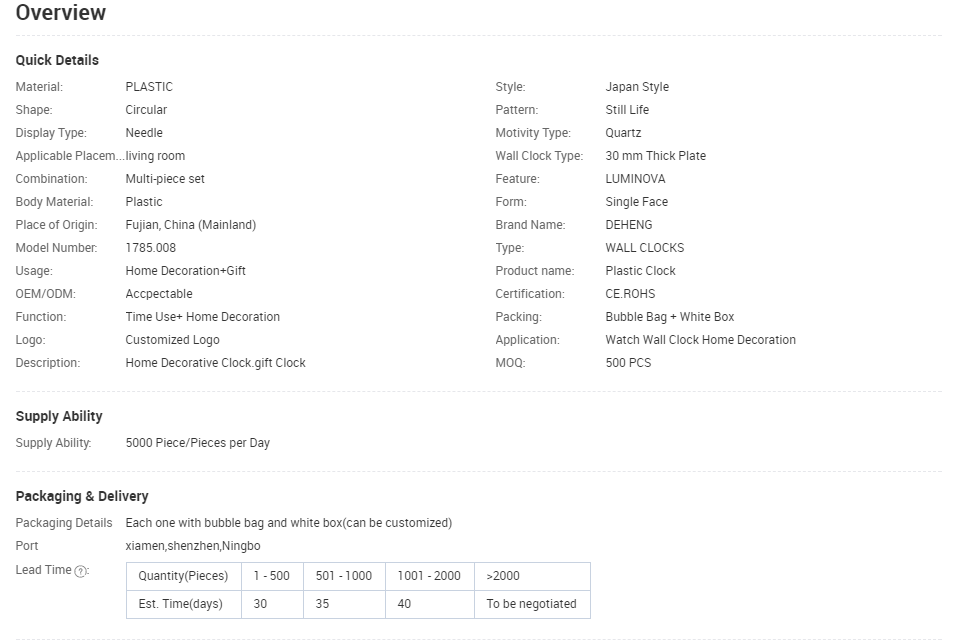The image size is (958, 640).
Task: Select the To be negotiated cell
Action: 531,604
